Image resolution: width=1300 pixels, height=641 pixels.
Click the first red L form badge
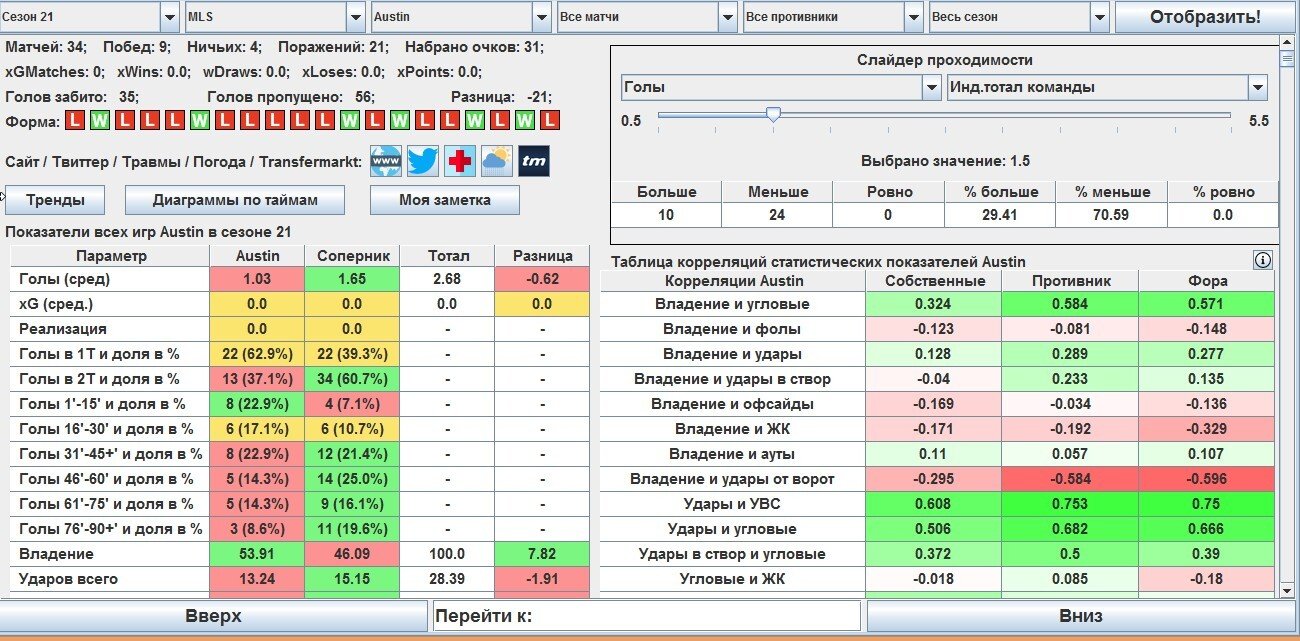click(x=76, y=121)
